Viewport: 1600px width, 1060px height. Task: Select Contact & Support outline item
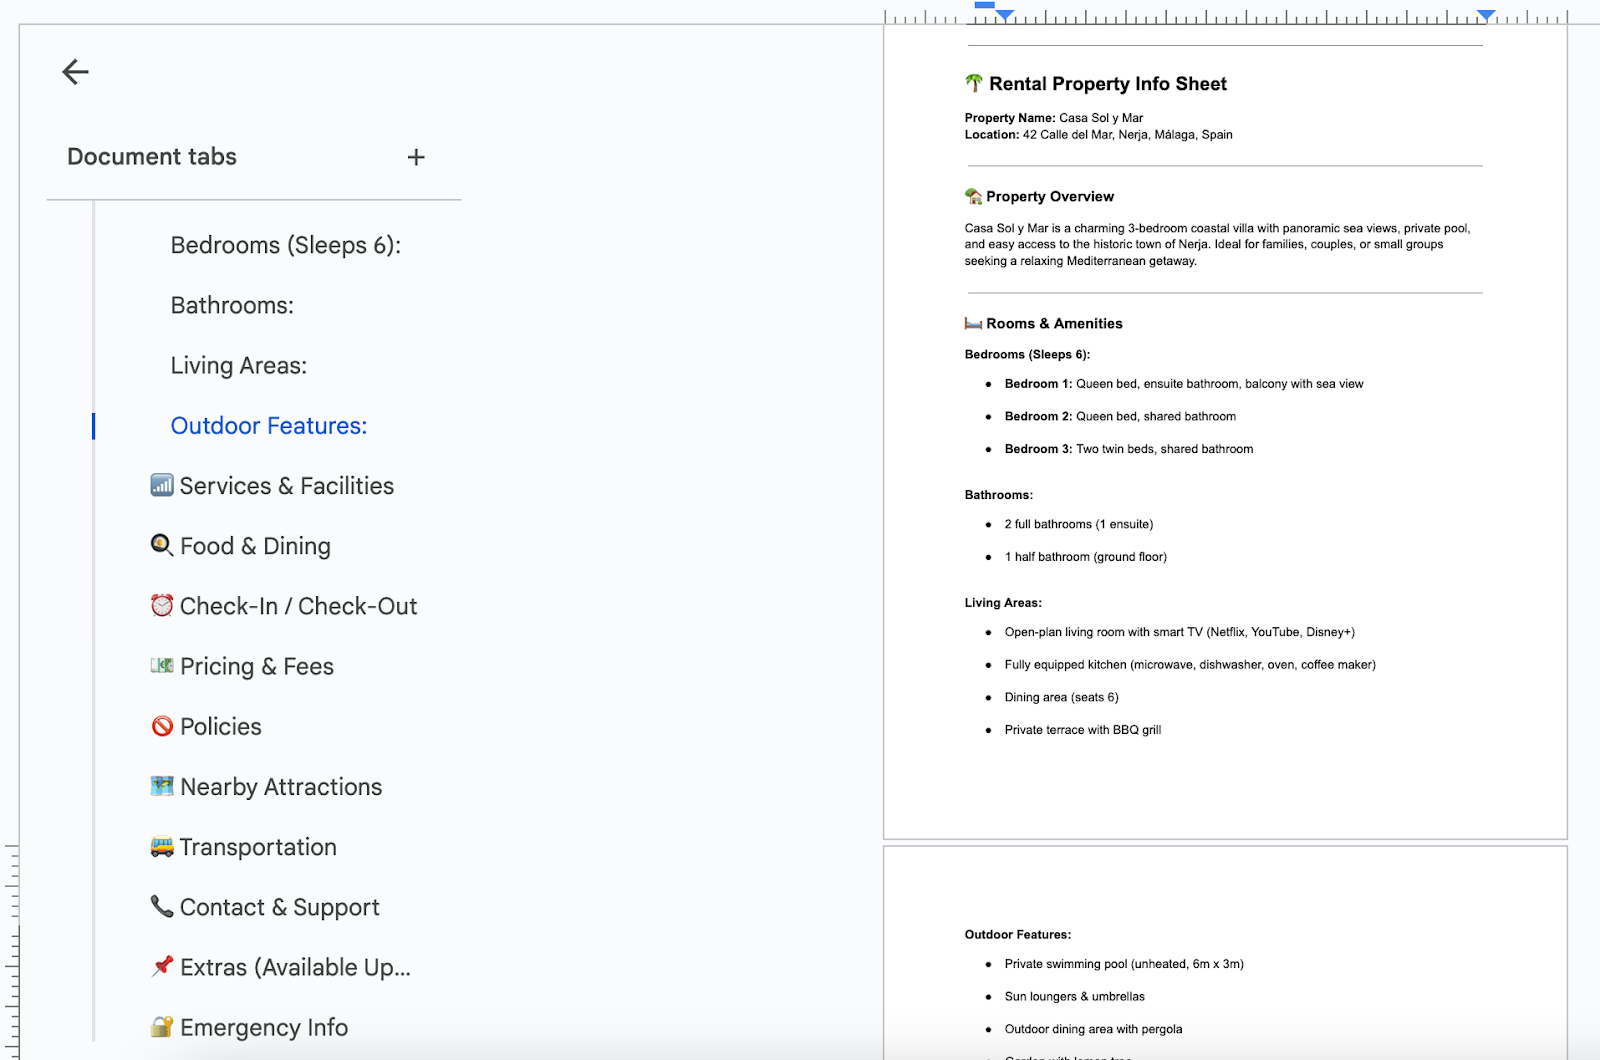coord(265,907)
